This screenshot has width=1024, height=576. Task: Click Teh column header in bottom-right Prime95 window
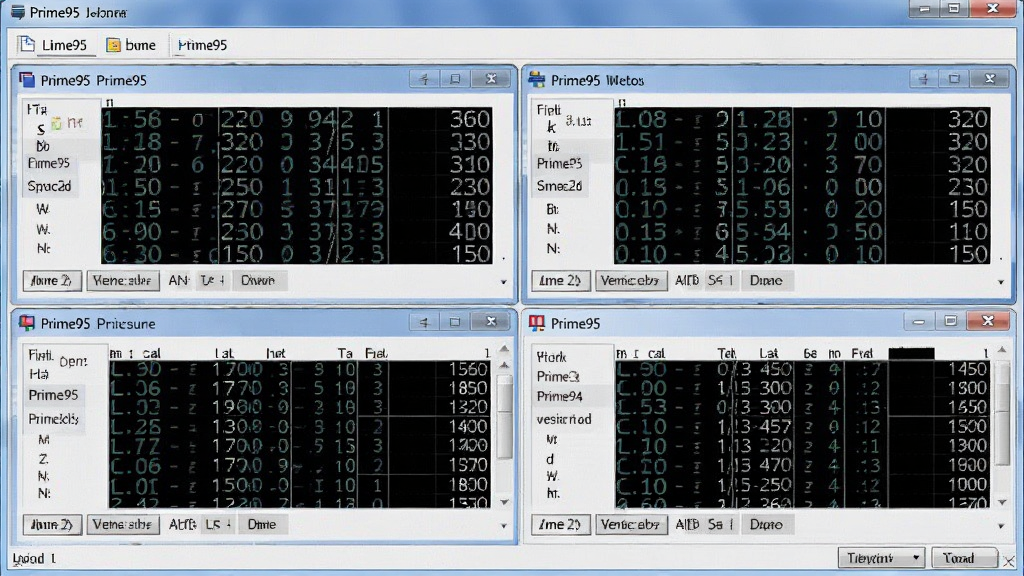726,353
